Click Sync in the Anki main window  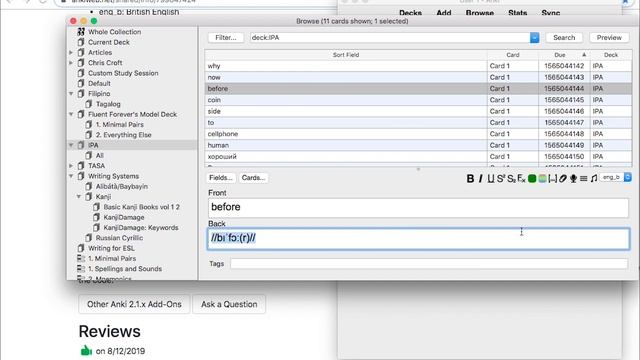[551, 13]
